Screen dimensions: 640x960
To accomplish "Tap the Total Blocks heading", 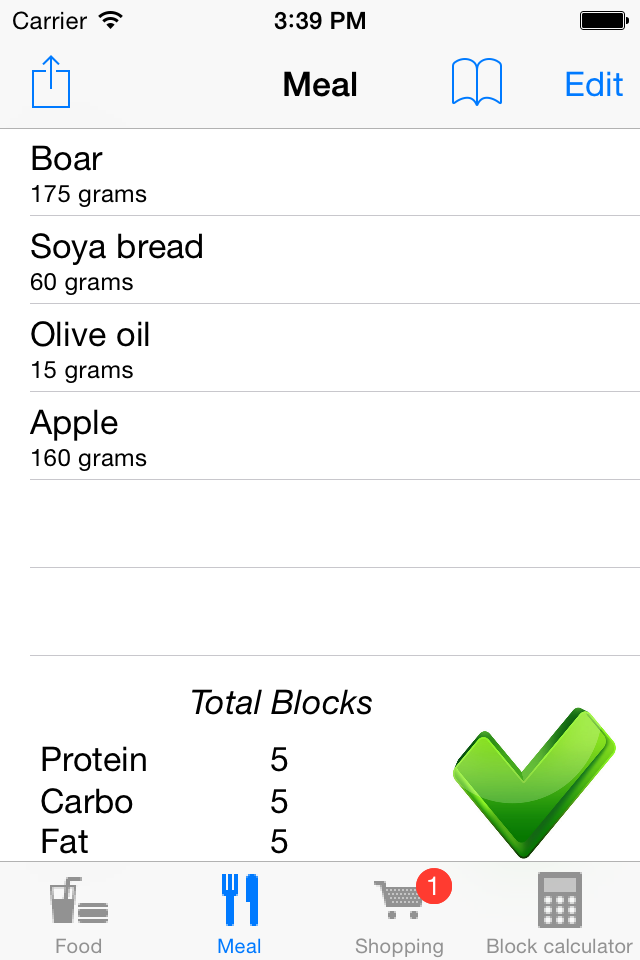I will click(281, 702).
